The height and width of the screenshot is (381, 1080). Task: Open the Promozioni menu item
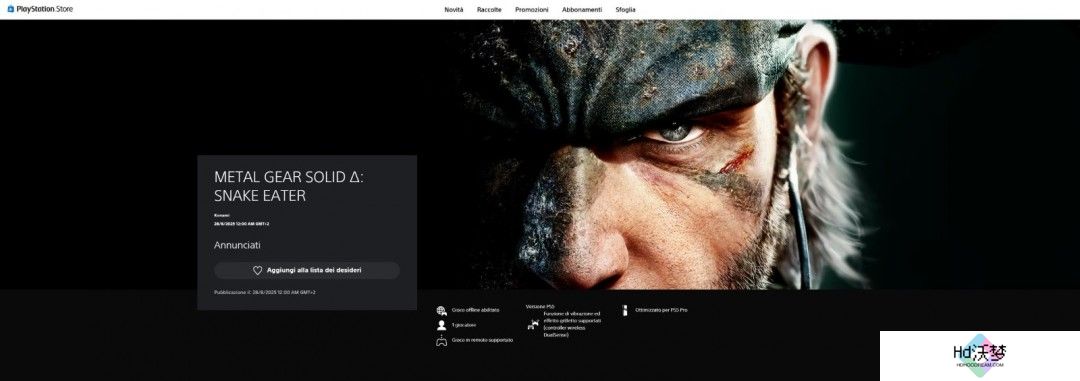point(532,10)
